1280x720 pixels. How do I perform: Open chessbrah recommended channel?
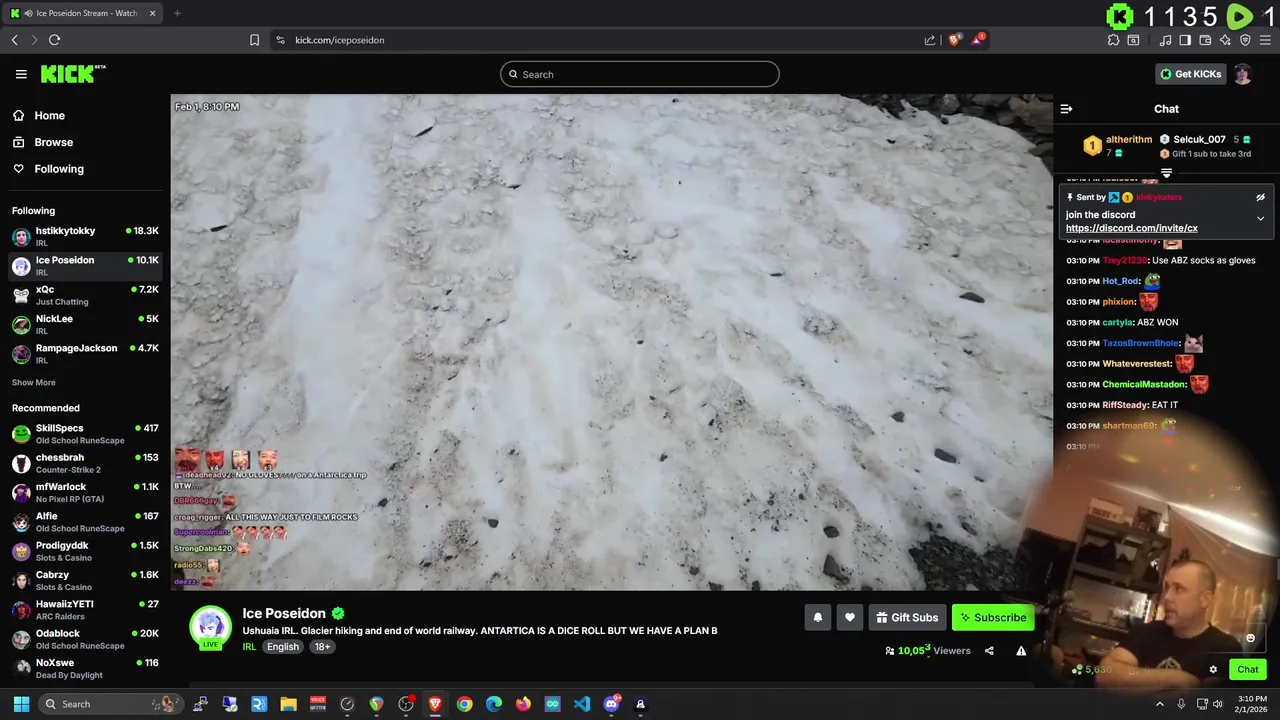coord(85,463)
